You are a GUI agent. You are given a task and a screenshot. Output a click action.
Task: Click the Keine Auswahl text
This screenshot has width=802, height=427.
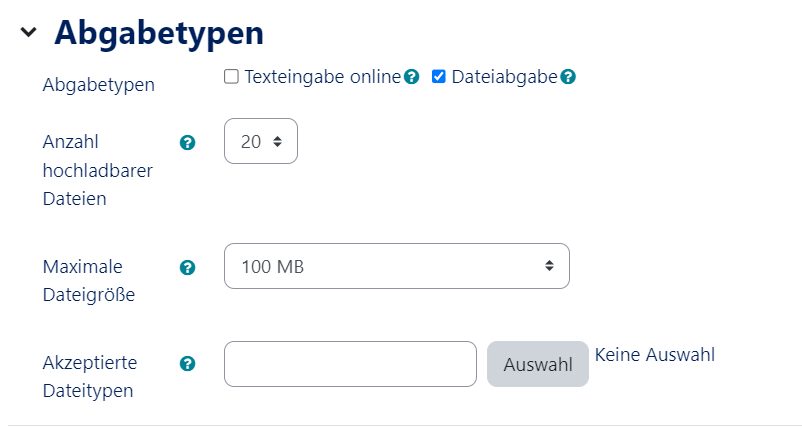coord(654,354)
